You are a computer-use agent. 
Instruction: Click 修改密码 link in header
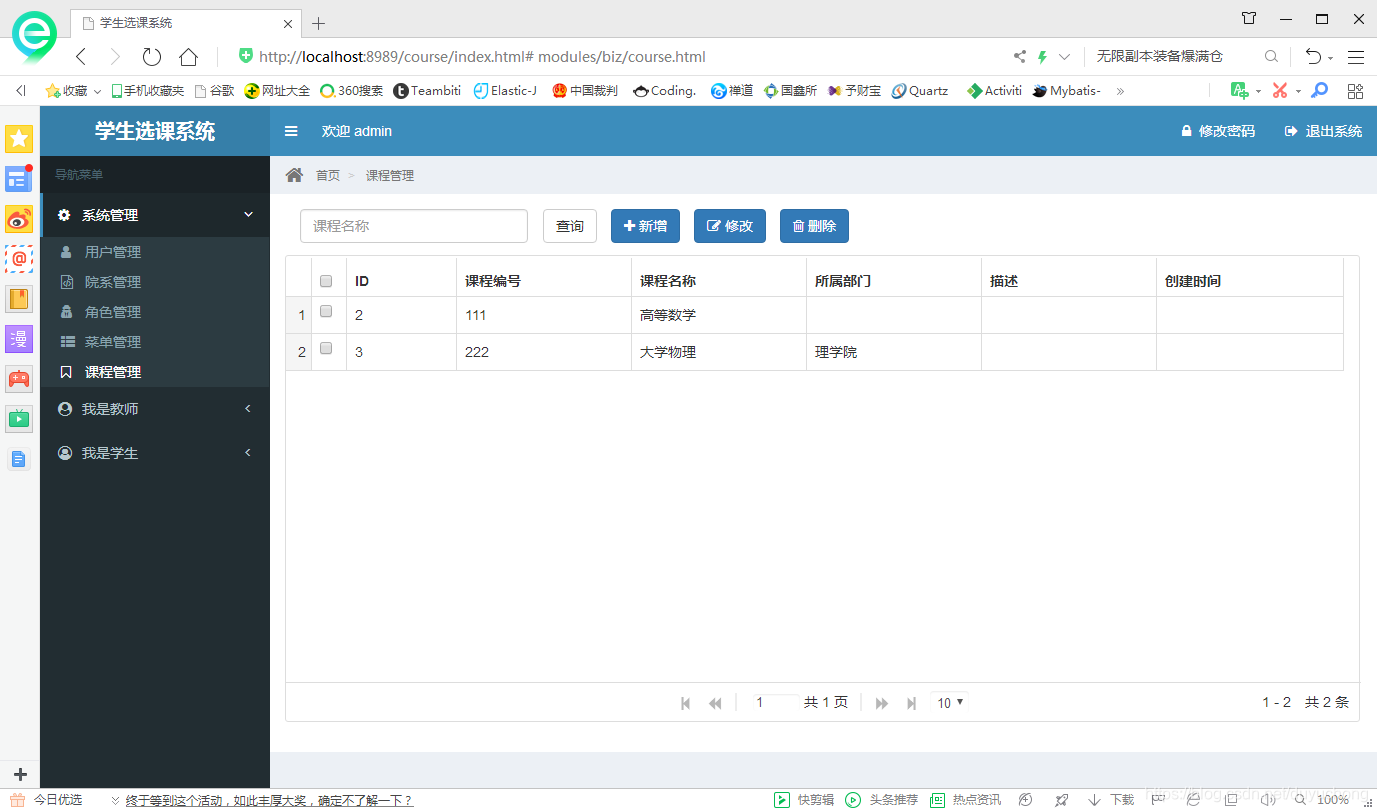coord(1218,131)
